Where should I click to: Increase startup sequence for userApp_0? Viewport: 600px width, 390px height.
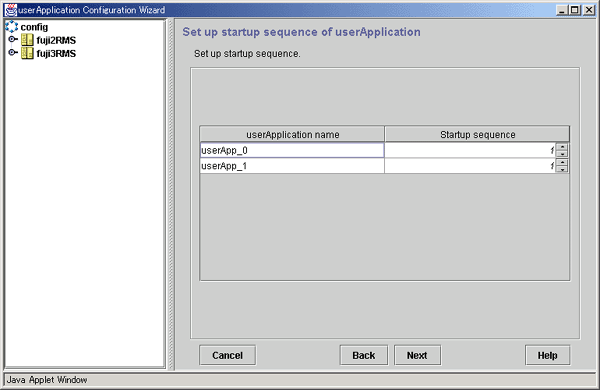point(562,147)
